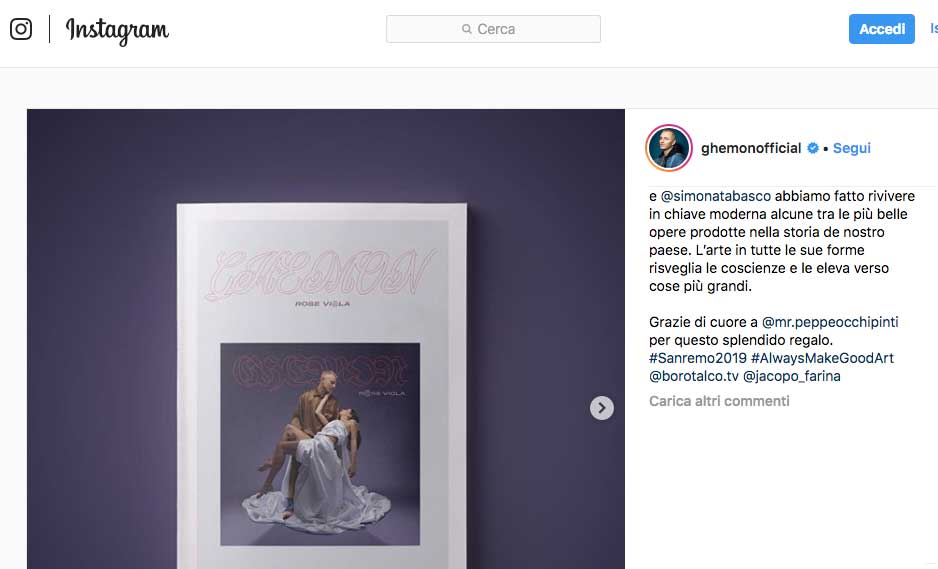The height and width of the screenshot is (569, 938).
Task: Advance to next photo with the carousel arrow
Action: [602, 408]
